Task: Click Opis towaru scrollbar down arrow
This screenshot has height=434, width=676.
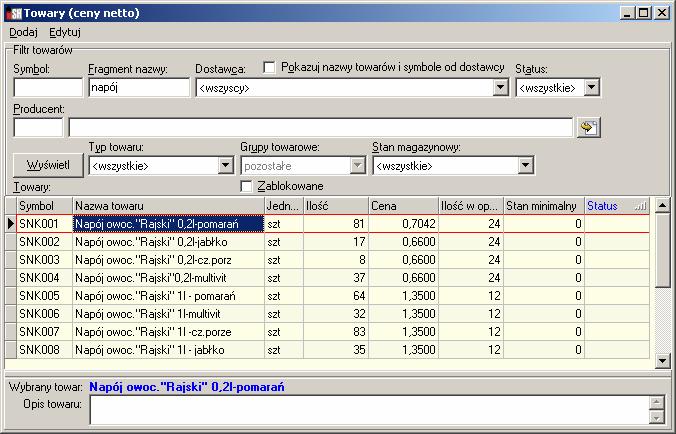Action: pos(656,417)
